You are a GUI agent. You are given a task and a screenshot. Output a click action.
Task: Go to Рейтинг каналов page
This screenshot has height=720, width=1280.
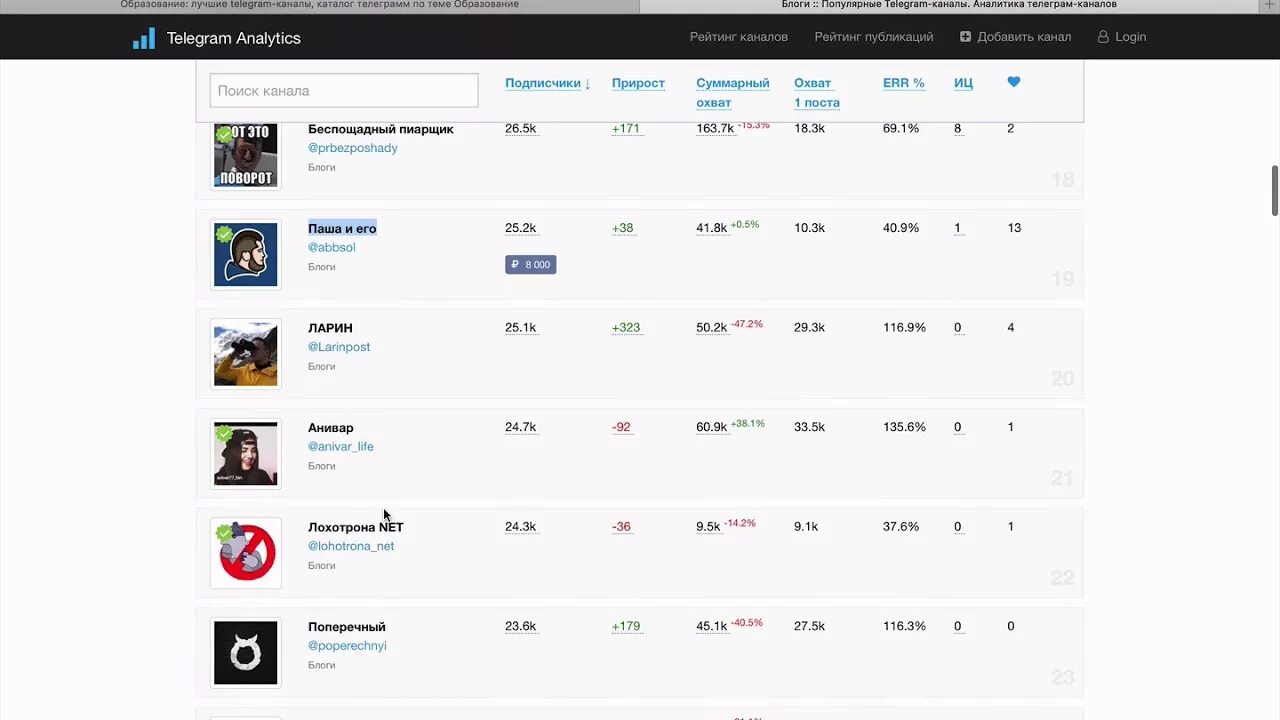[x=739, y=37]
